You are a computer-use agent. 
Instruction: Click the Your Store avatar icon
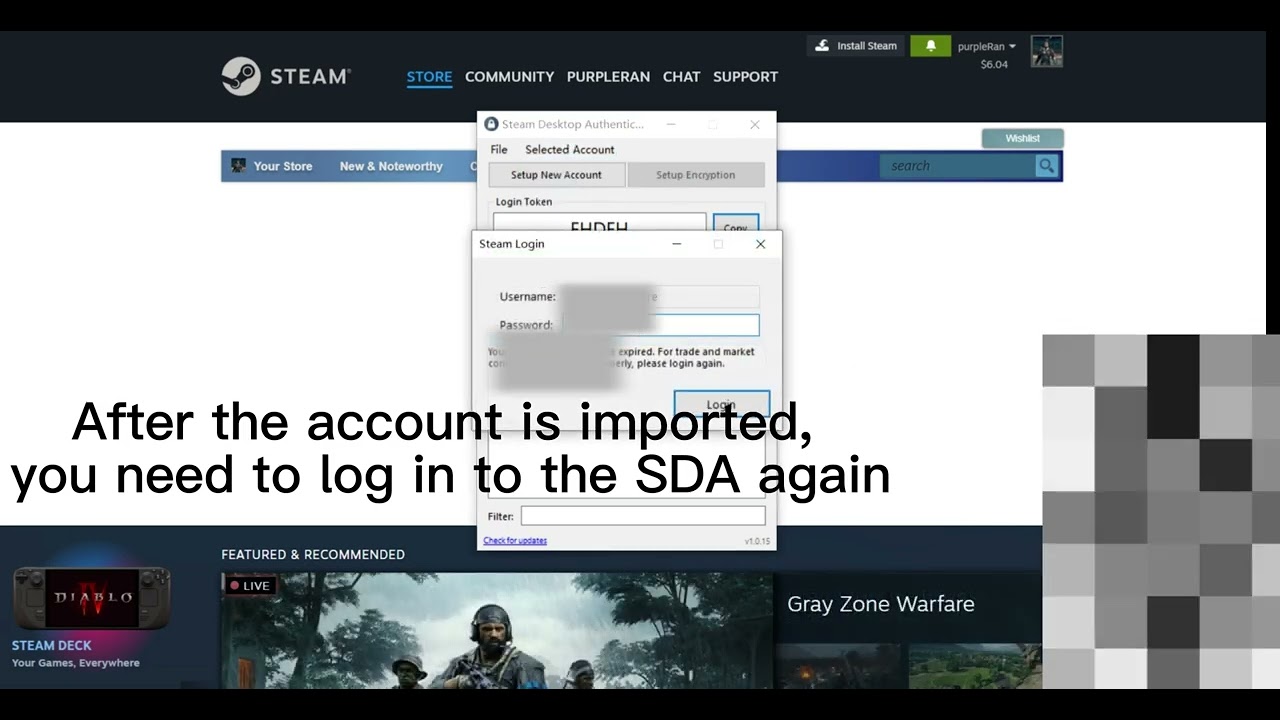238,166
